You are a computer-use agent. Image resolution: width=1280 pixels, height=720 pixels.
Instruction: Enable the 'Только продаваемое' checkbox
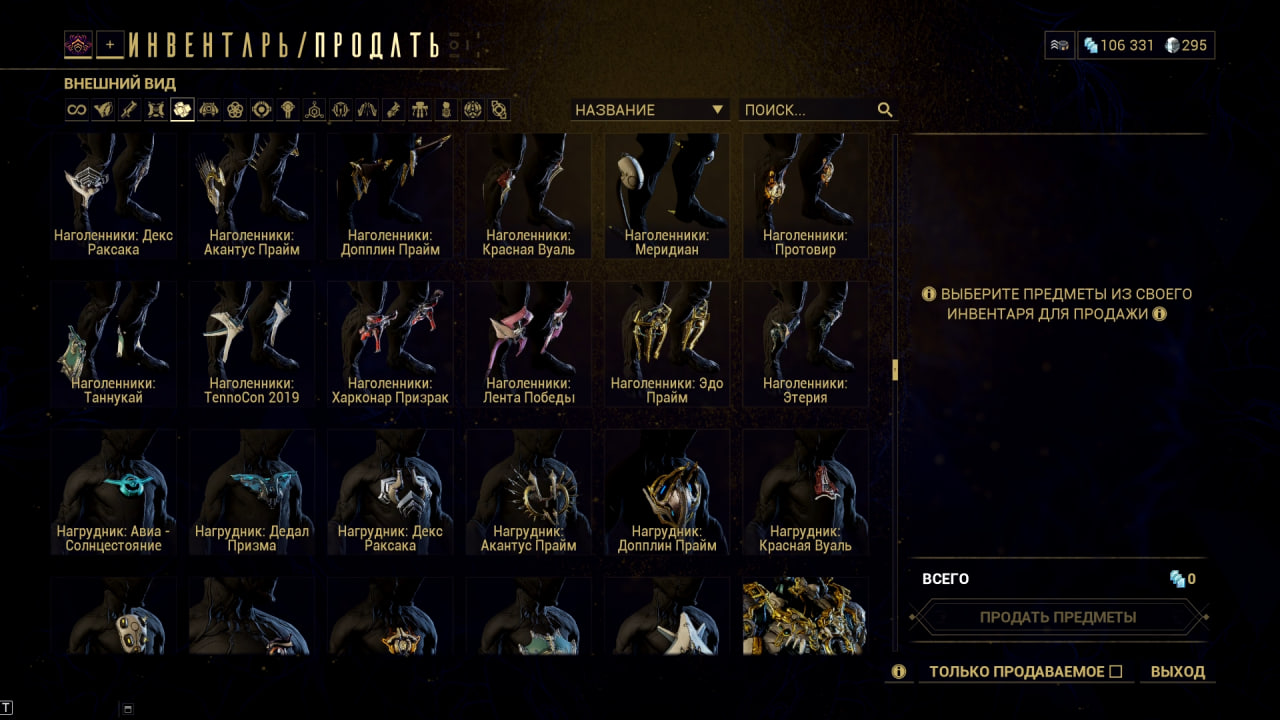coord(1116,672)
